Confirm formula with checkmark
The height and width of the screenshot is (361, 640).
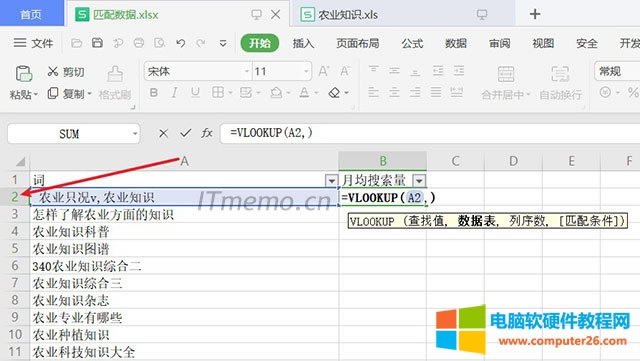point(185,133)
